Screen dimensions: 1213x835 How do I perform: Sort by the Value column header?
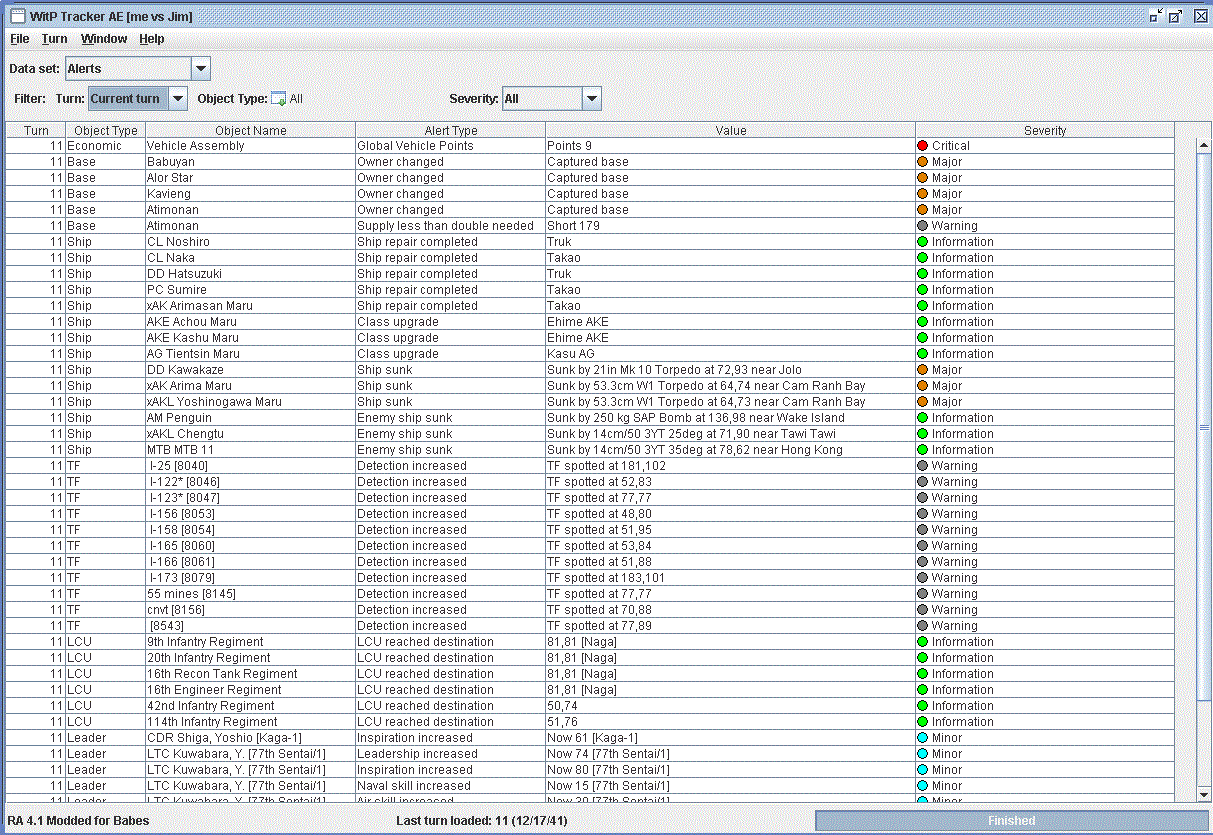[x=731, y=130]
